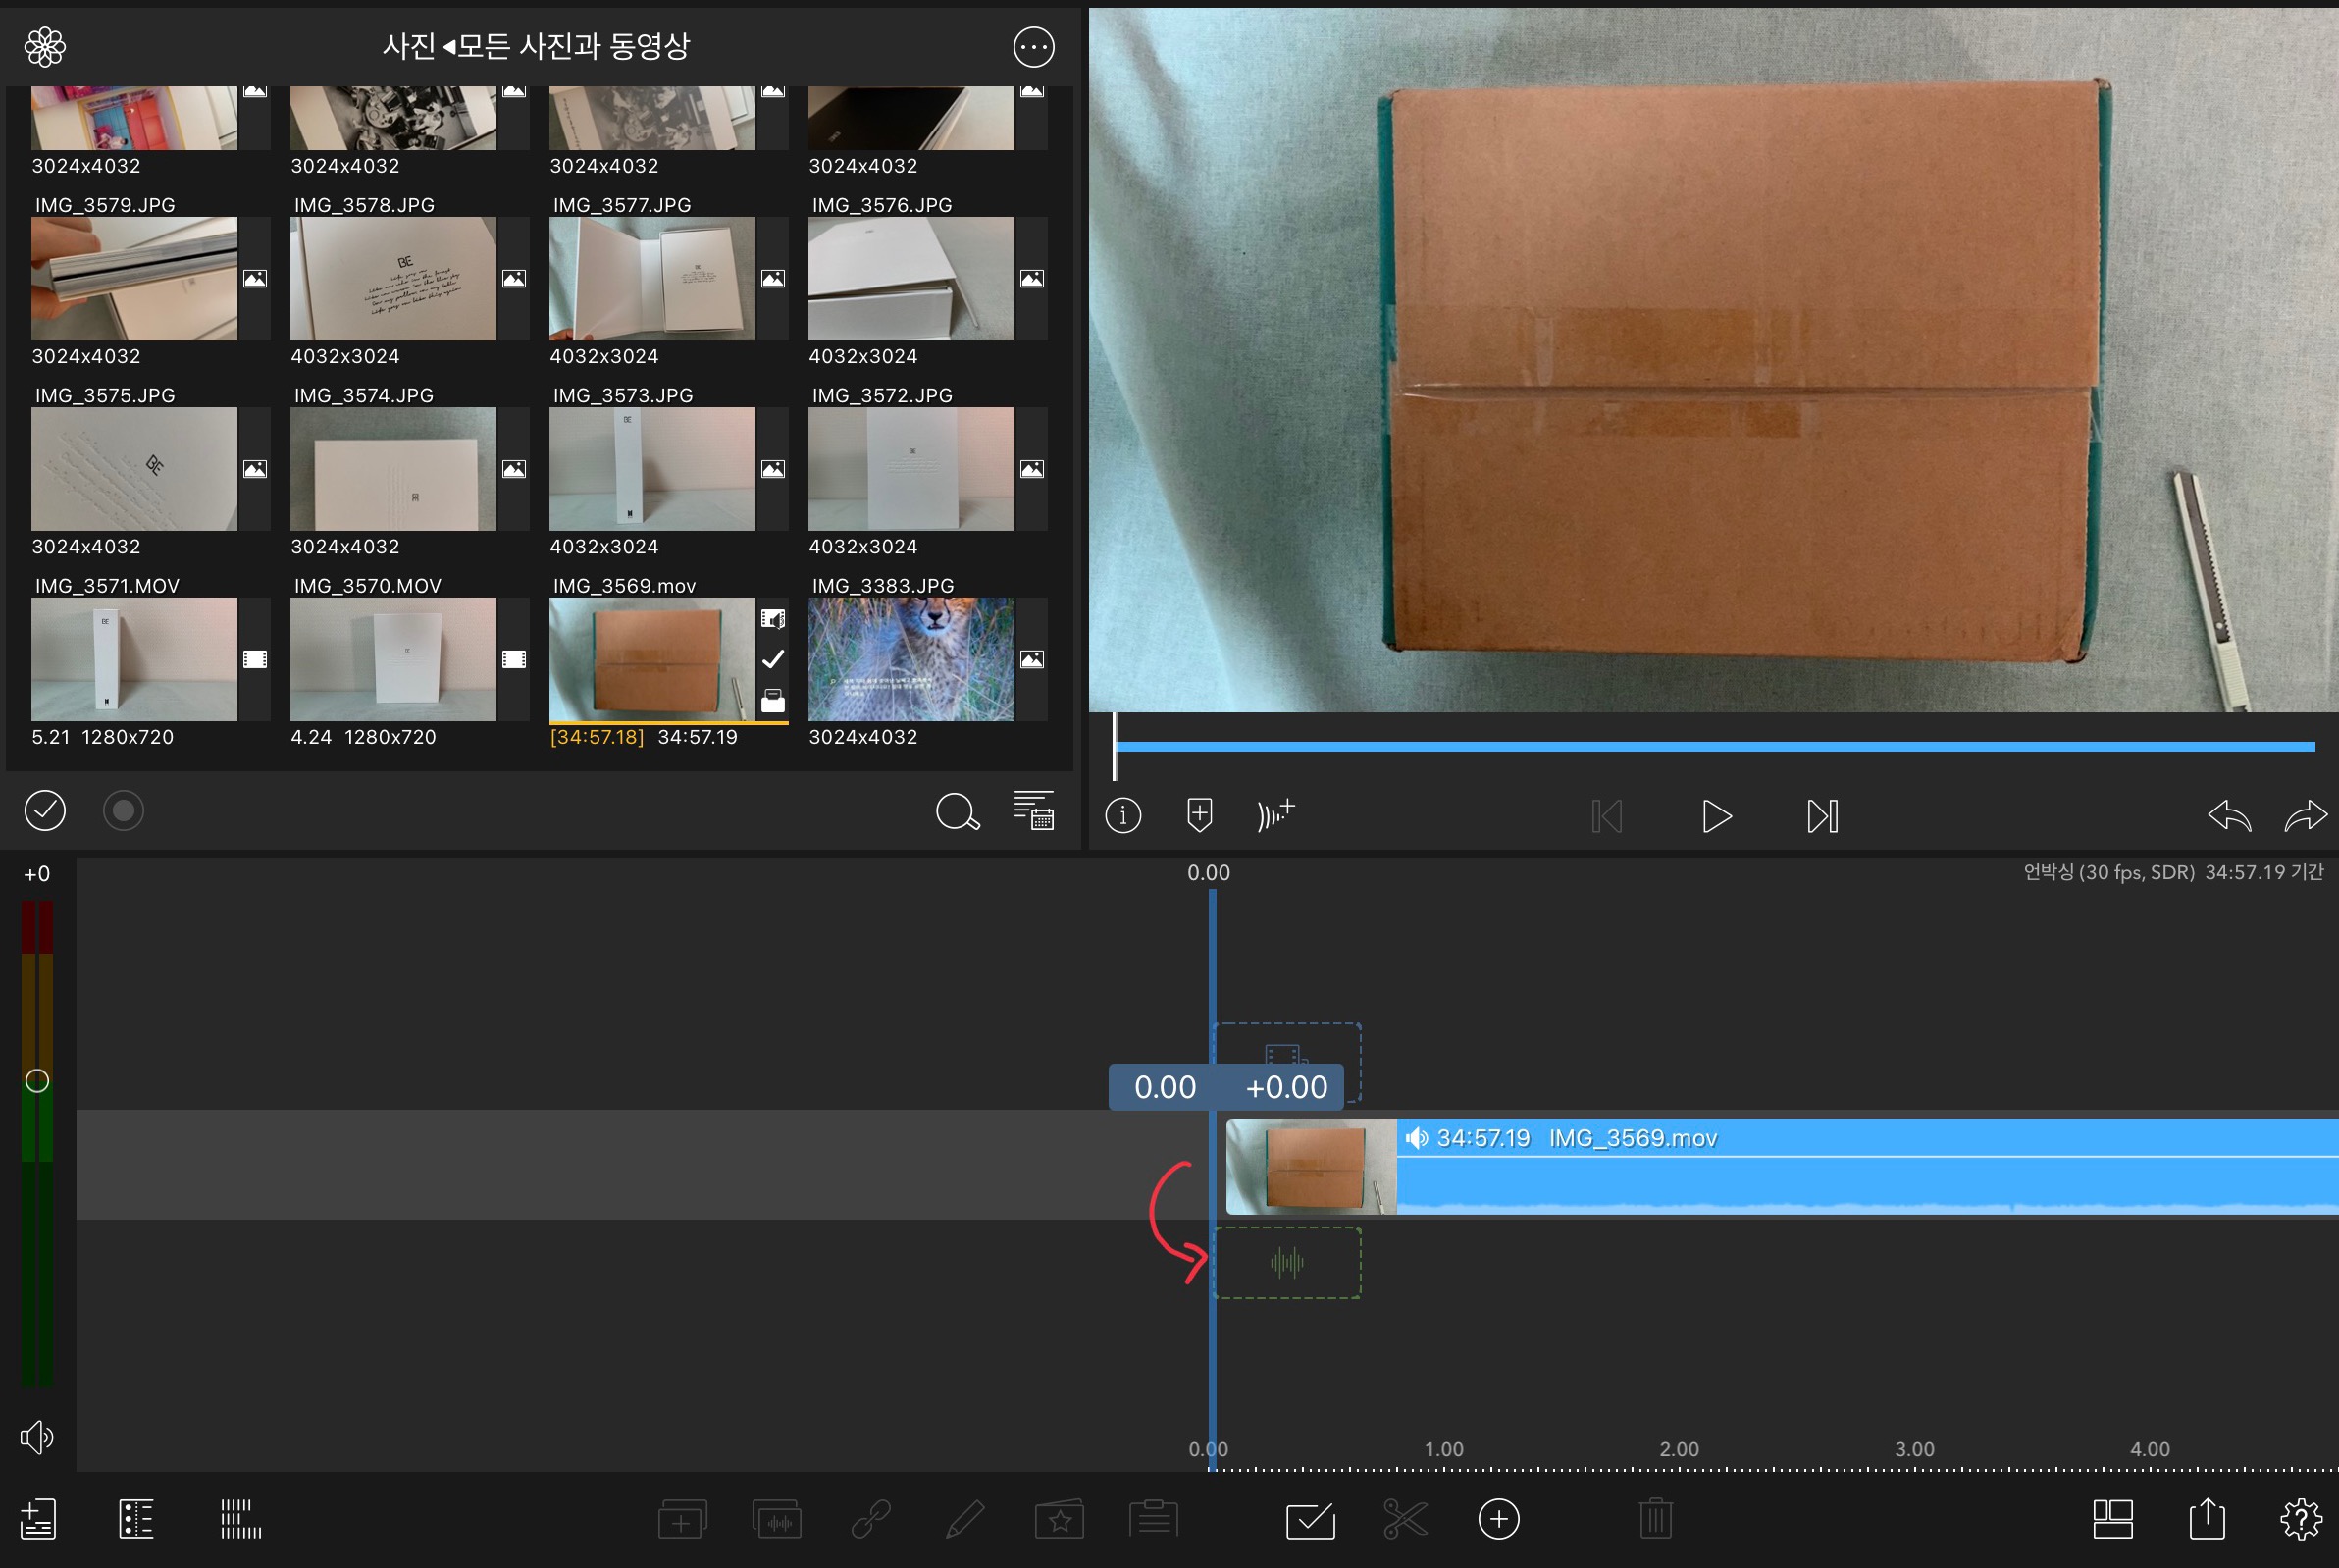Click the blue preview scrubber bar
Screen dimensions: 2339x1568
[1714, 746]
